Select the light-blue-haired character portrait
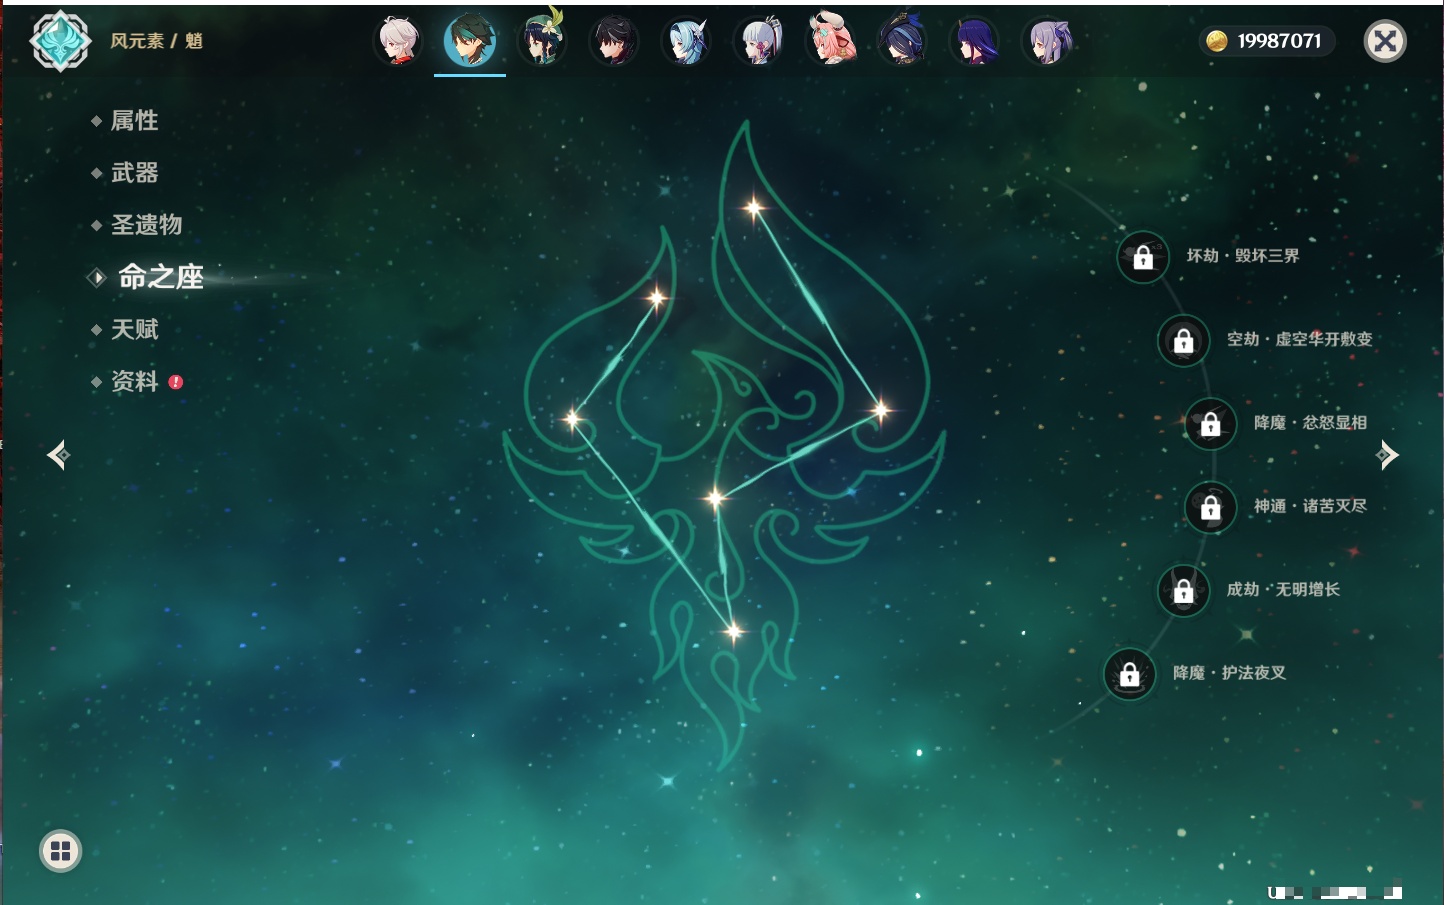This screenshot has height=905, width=1444. tap(686, 41)
